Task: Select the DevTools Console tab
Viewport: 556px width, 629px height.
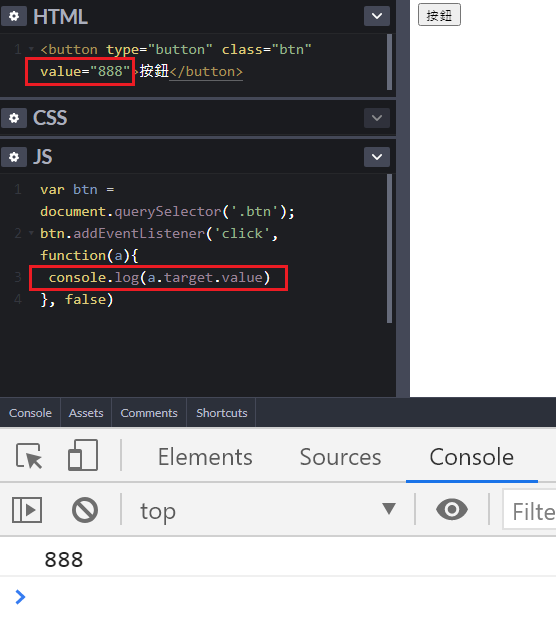Action: [471, 457]
